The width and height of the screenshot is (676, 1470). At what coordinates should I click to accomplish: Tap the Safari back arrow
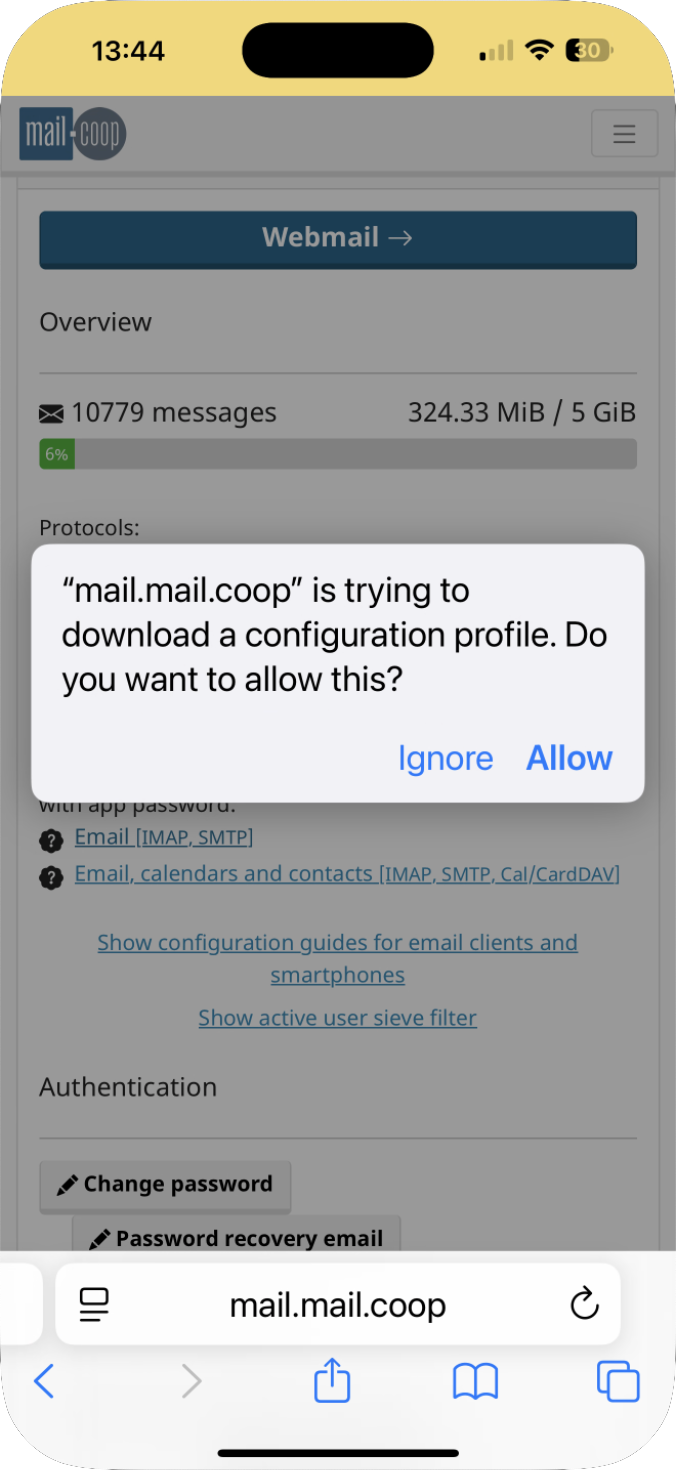44,1382
